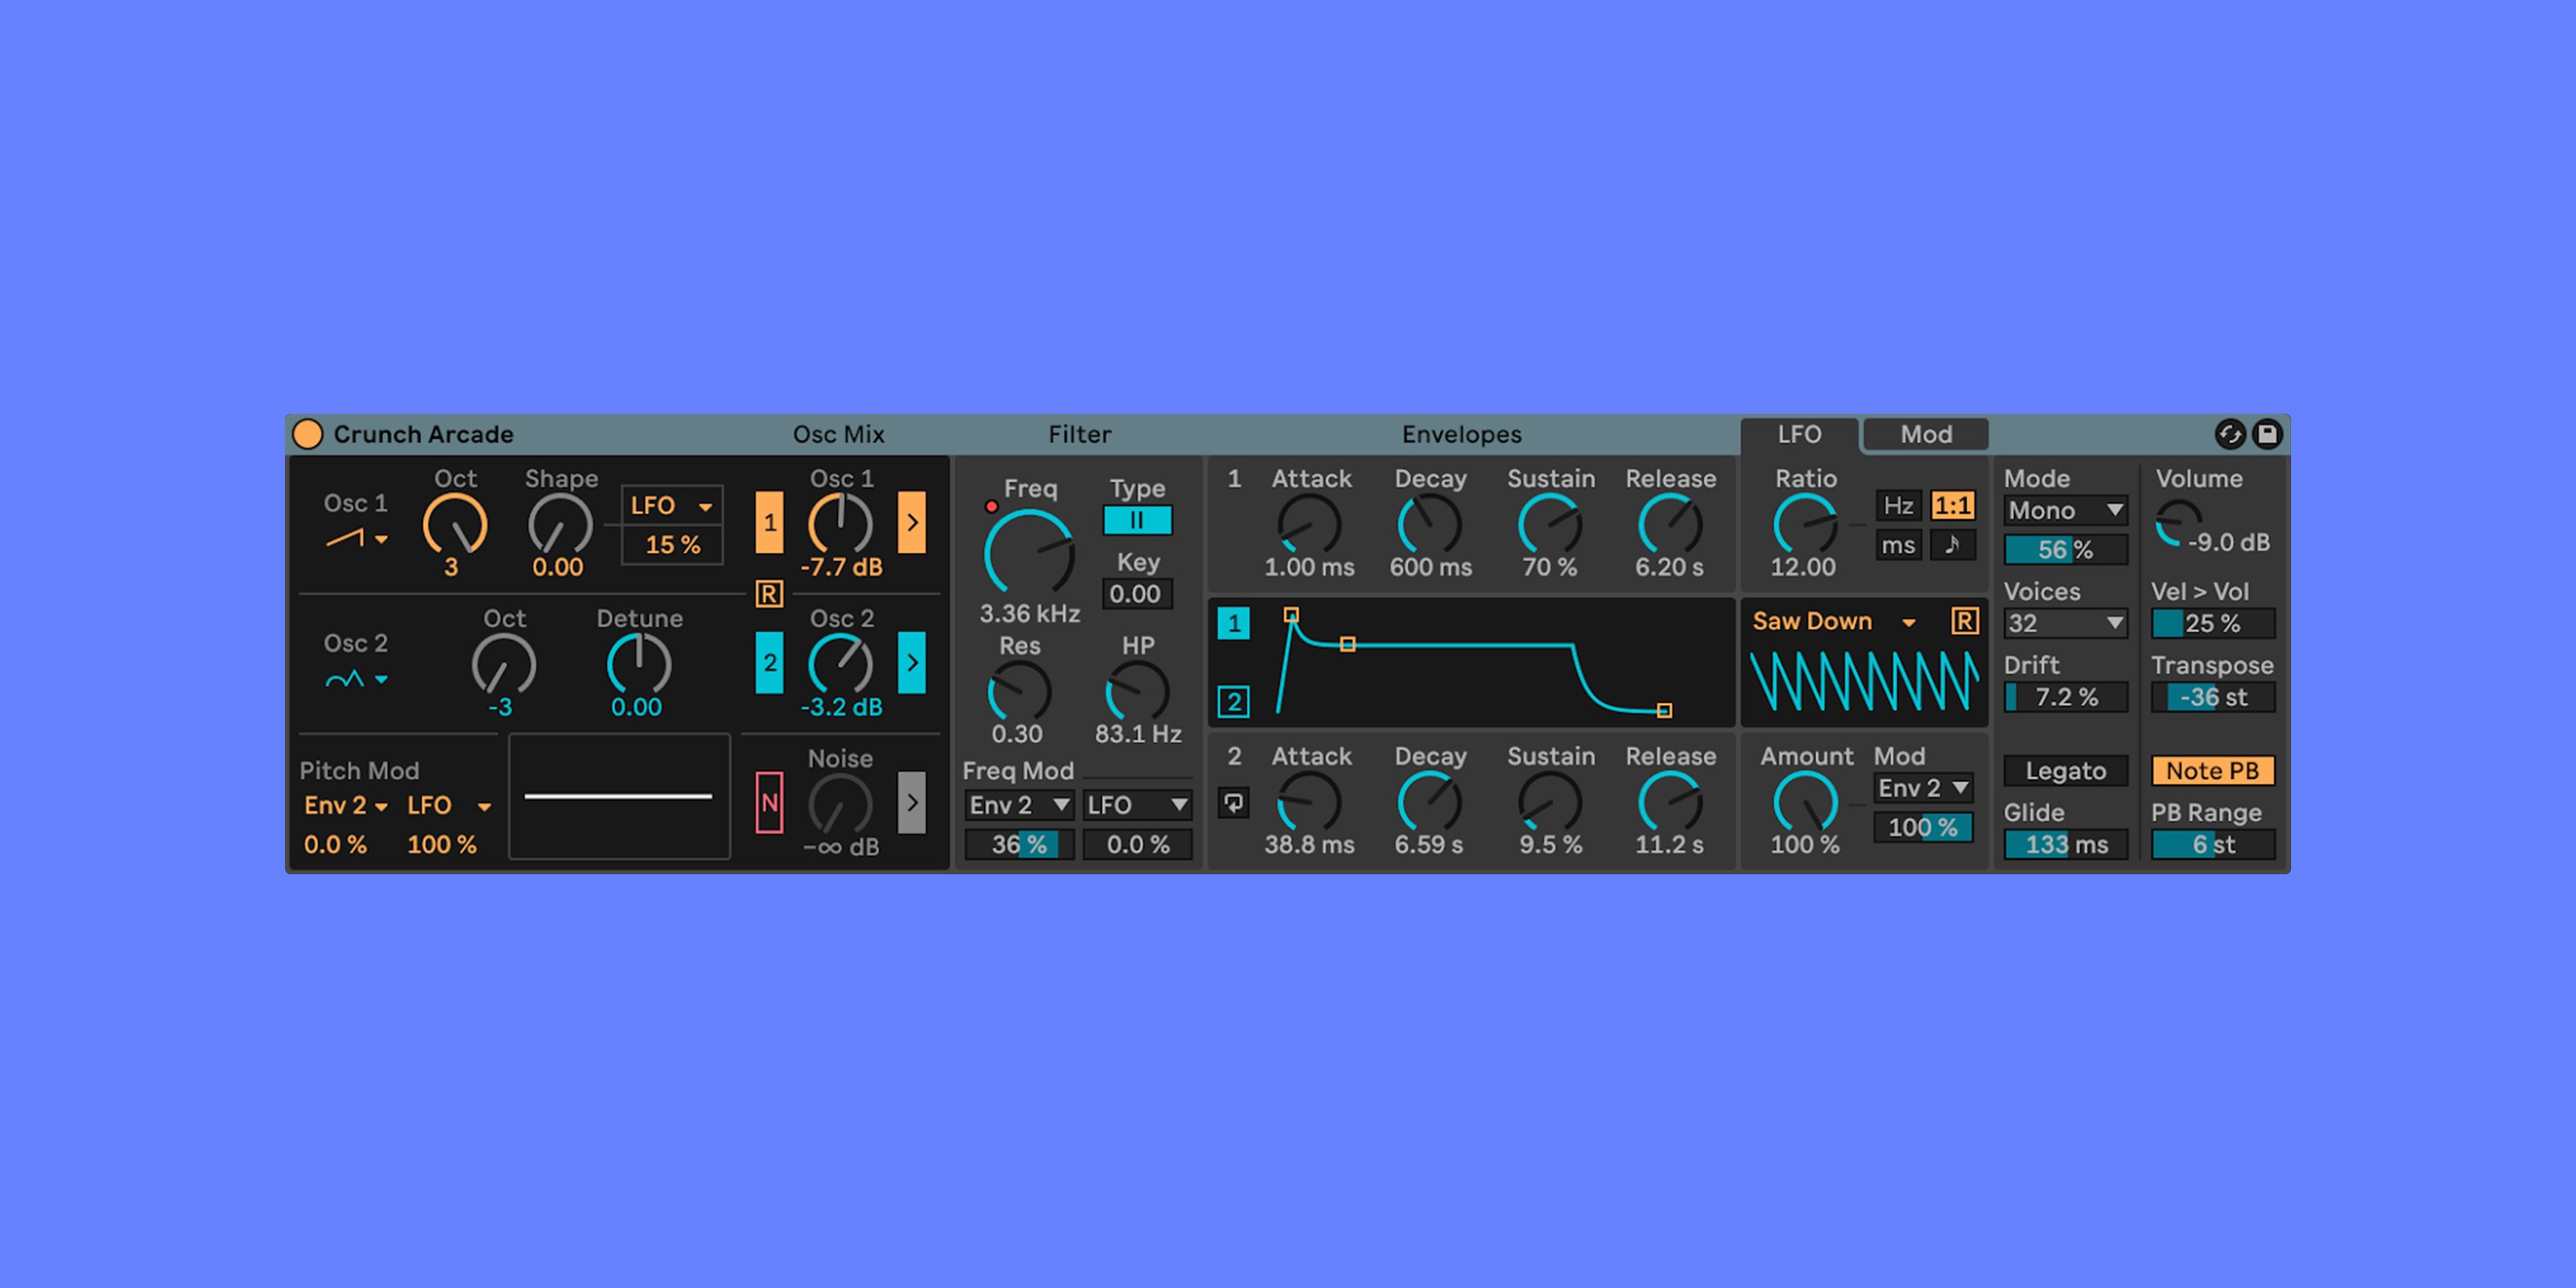Toggle the Legato button
Image resolution: width=2576 pixels, height=1288 pixels.
coord(2065,771)
